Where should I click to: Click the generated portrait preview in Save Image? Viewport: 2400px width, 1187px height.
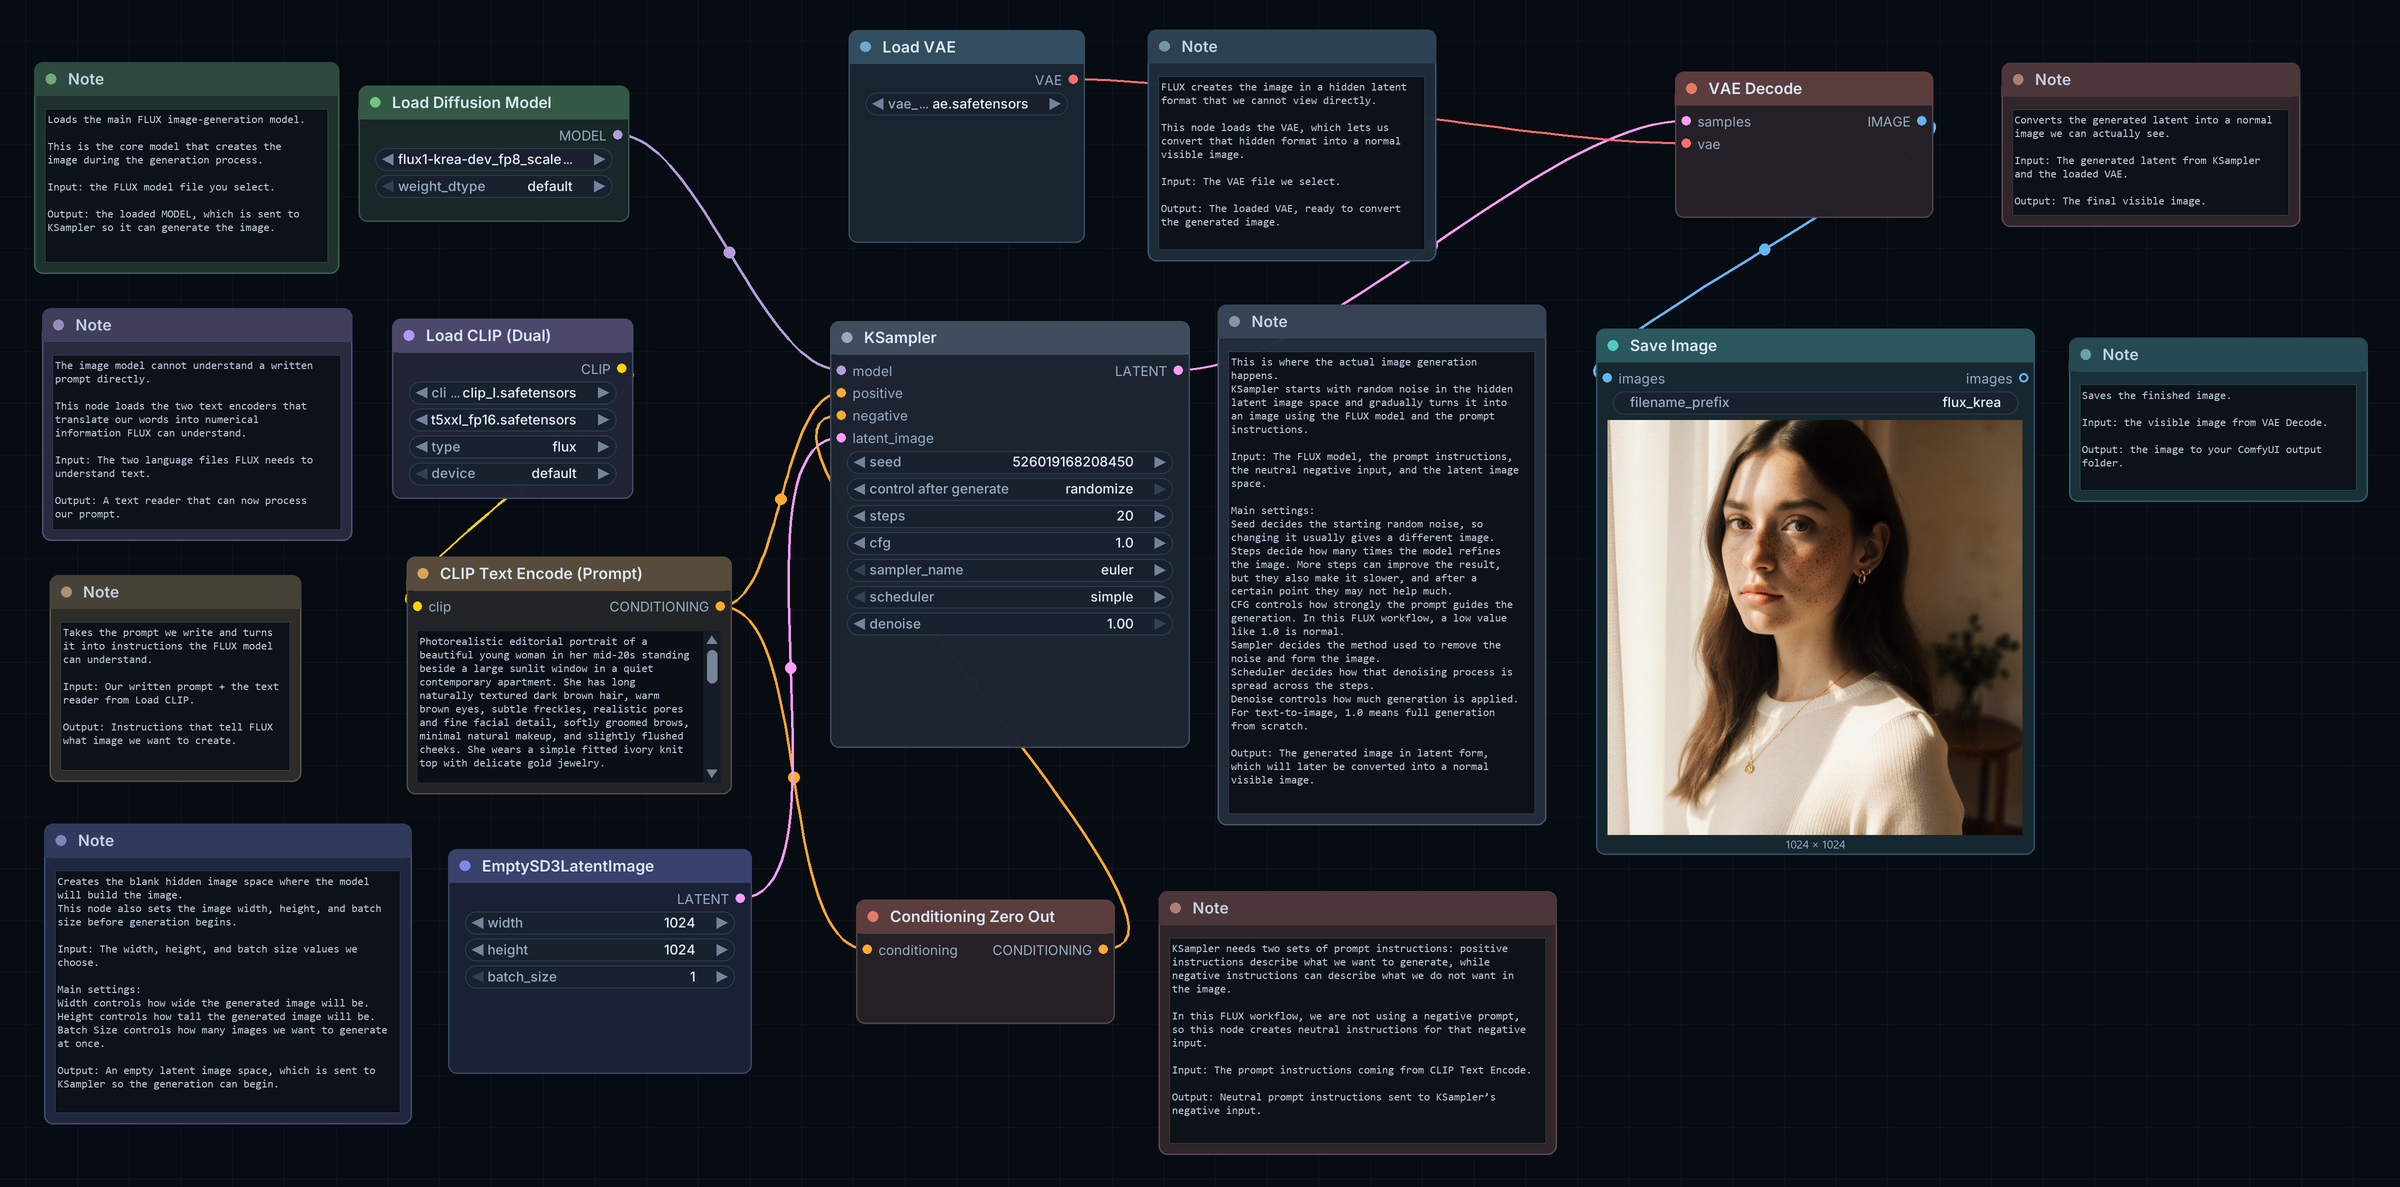1814,627
